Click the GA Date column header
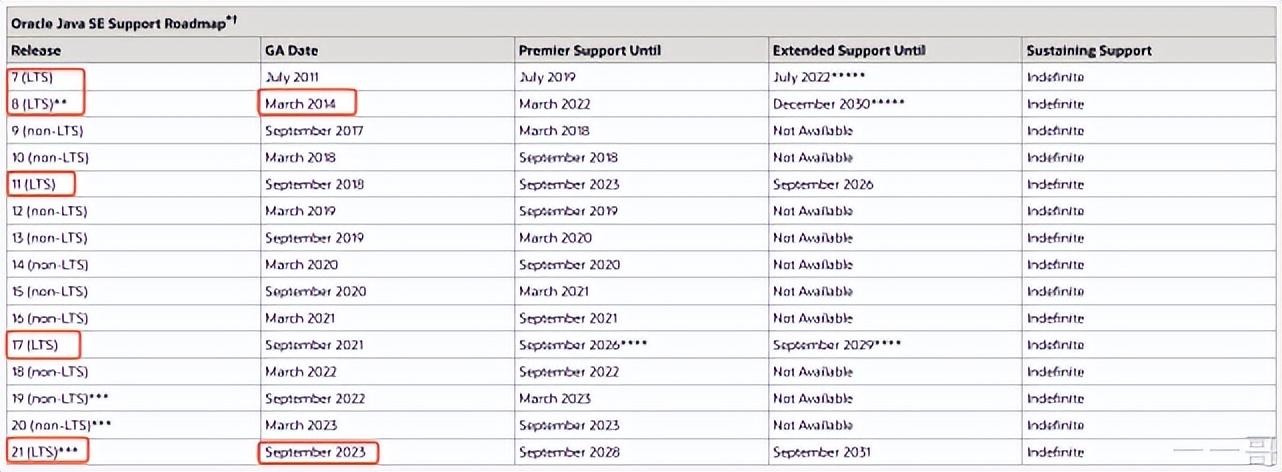The height and width of the screenshot is (472, 1282). click(x=291, y=50)
